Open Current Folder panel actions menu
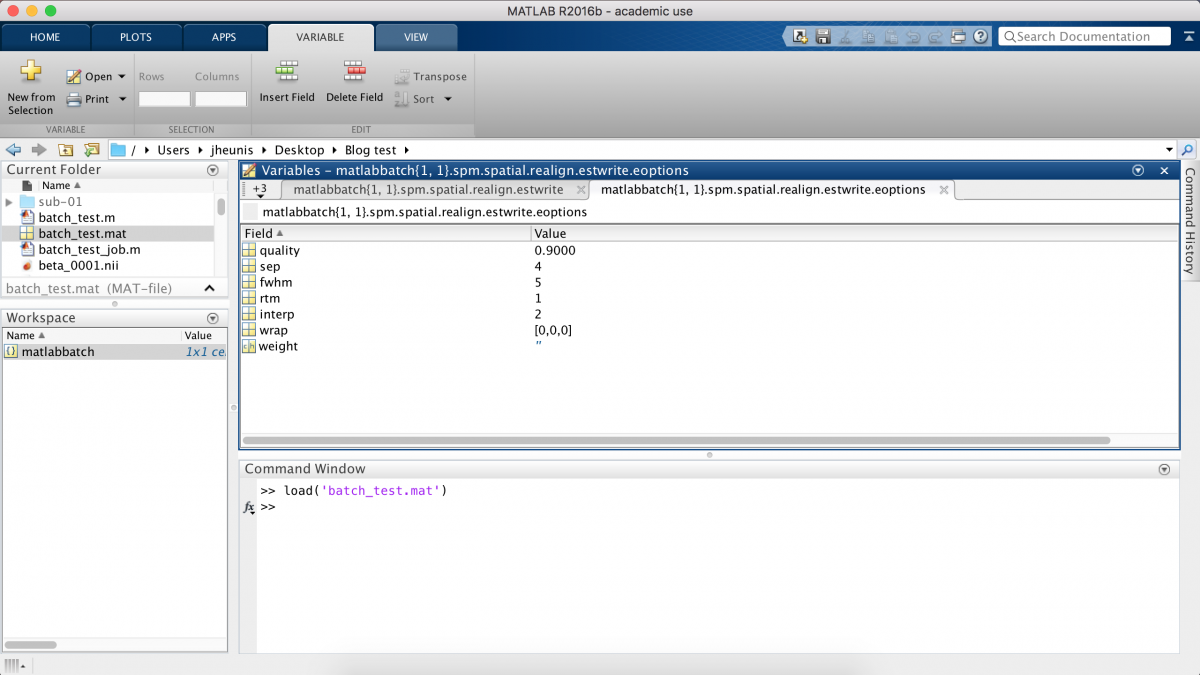This screenshot has height=675, width=1200. (212, 170)
